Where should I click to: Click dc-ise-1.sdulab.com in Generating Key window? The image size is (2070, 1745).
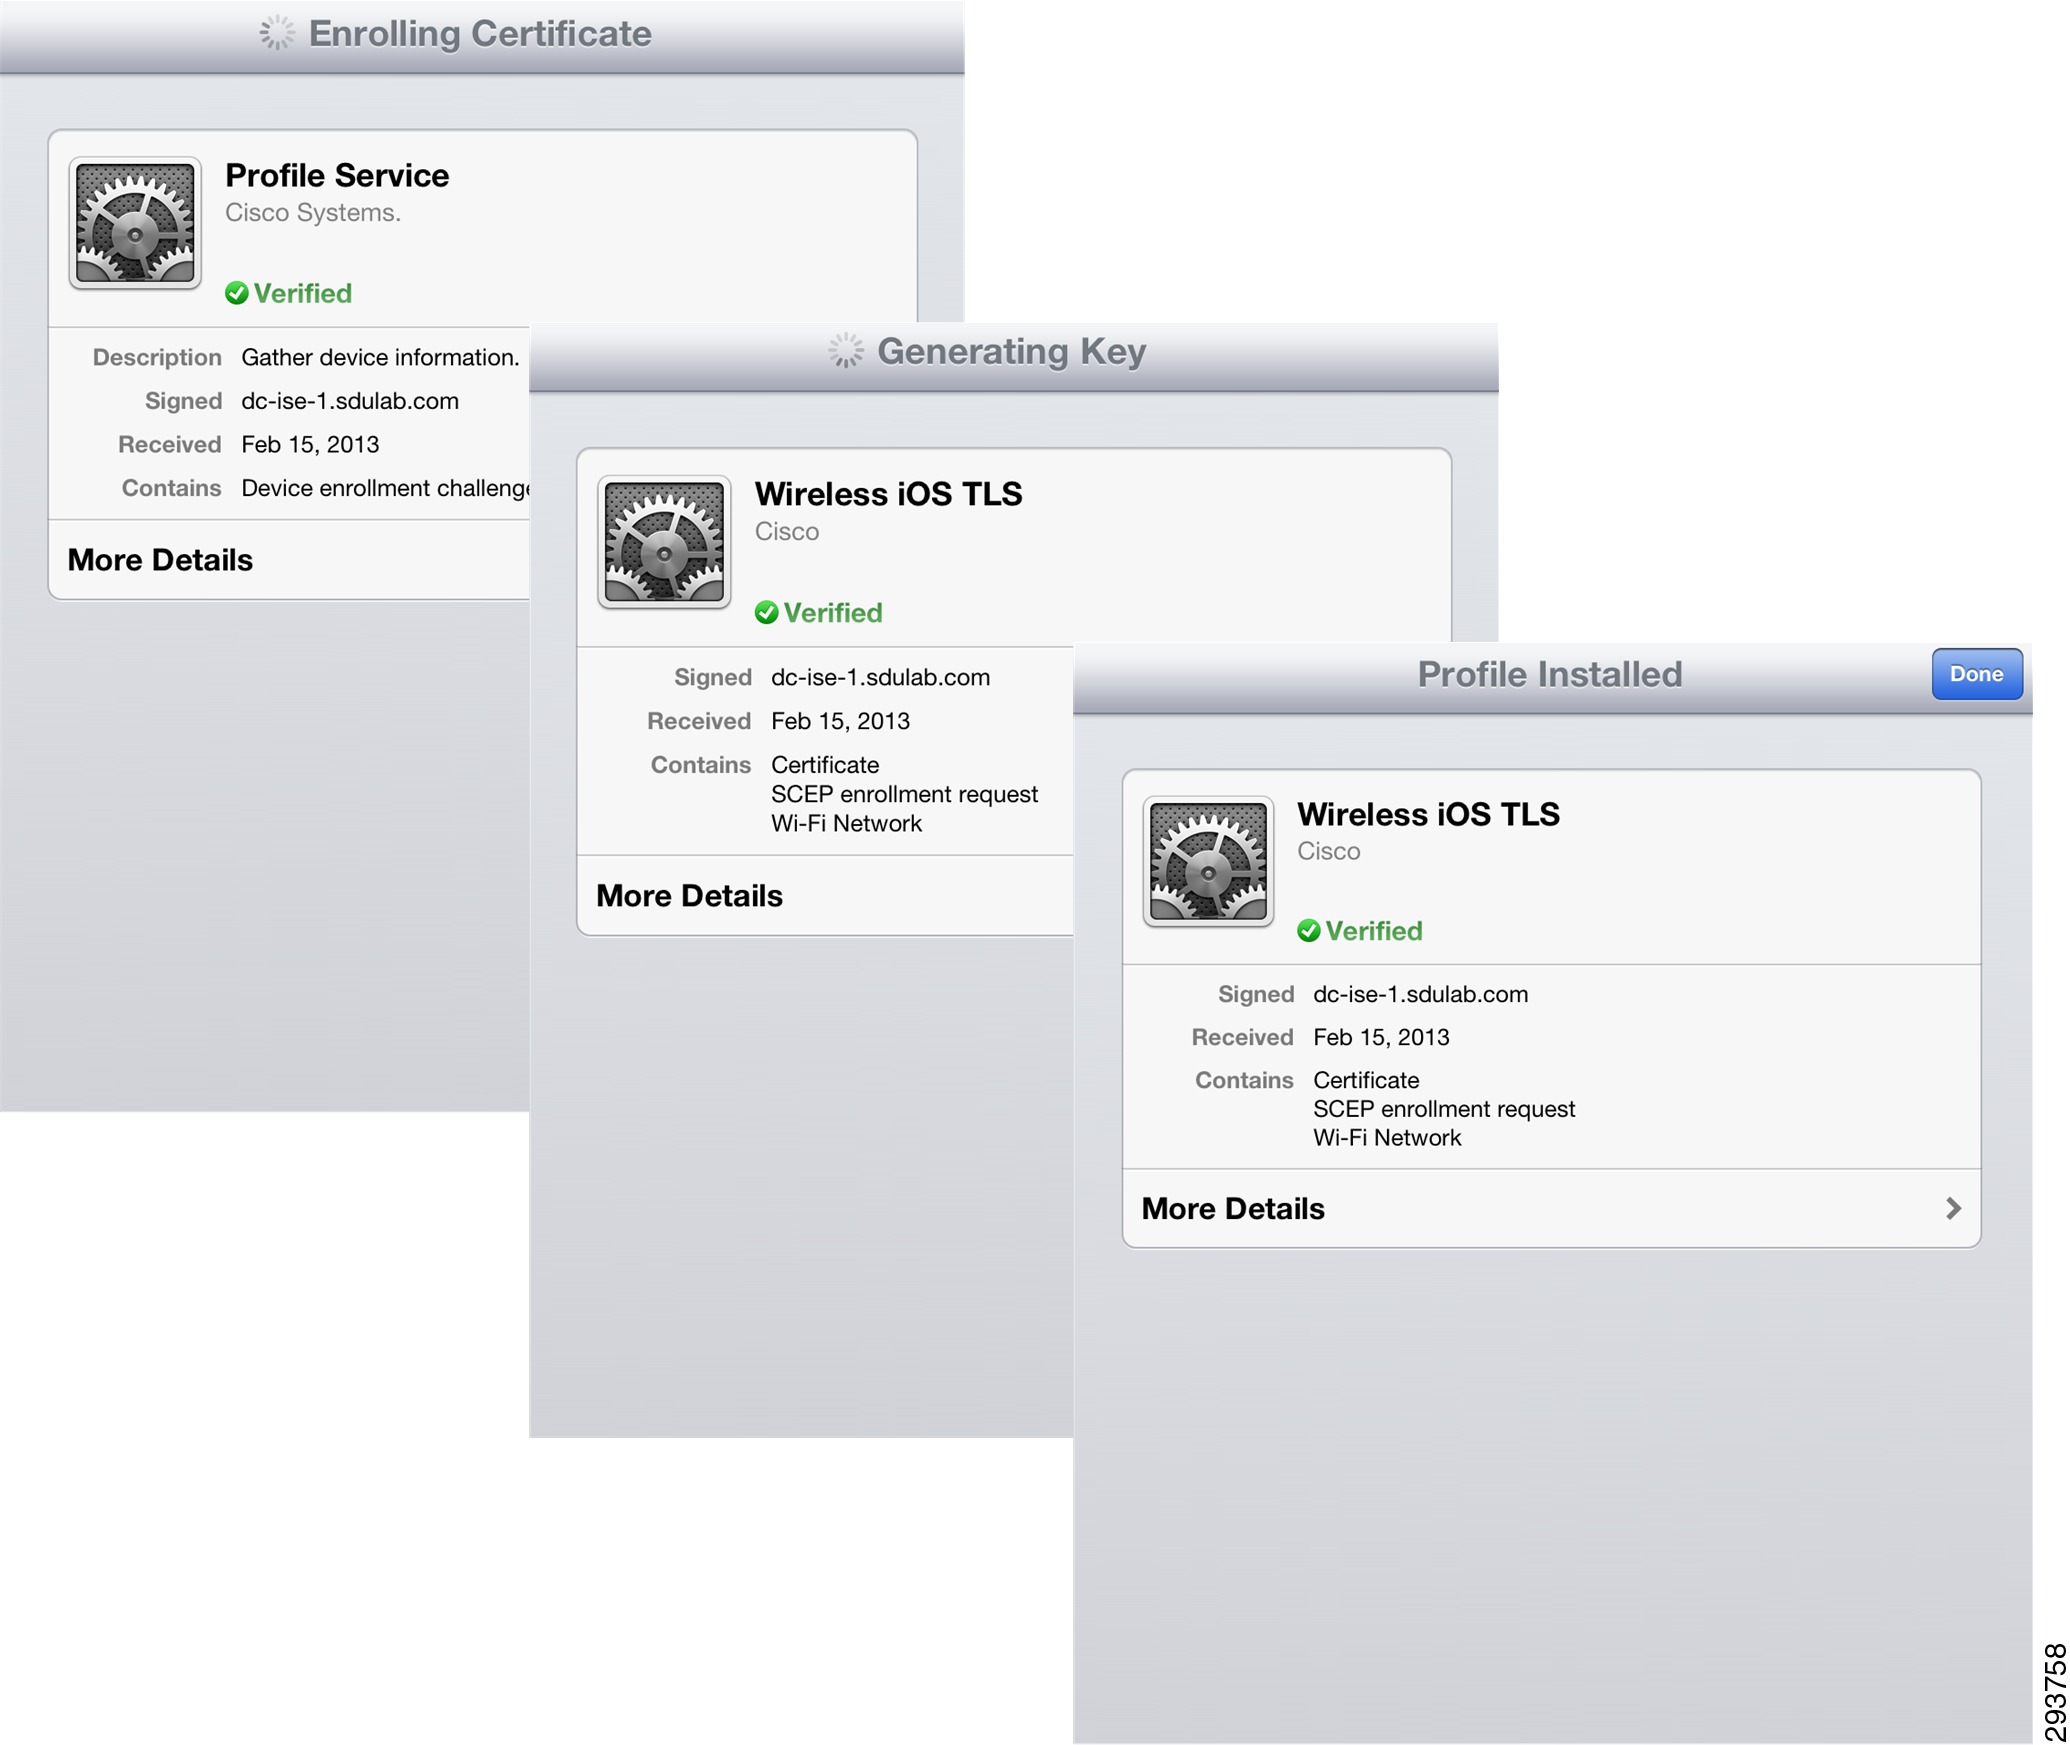click(x=880, y=677)
